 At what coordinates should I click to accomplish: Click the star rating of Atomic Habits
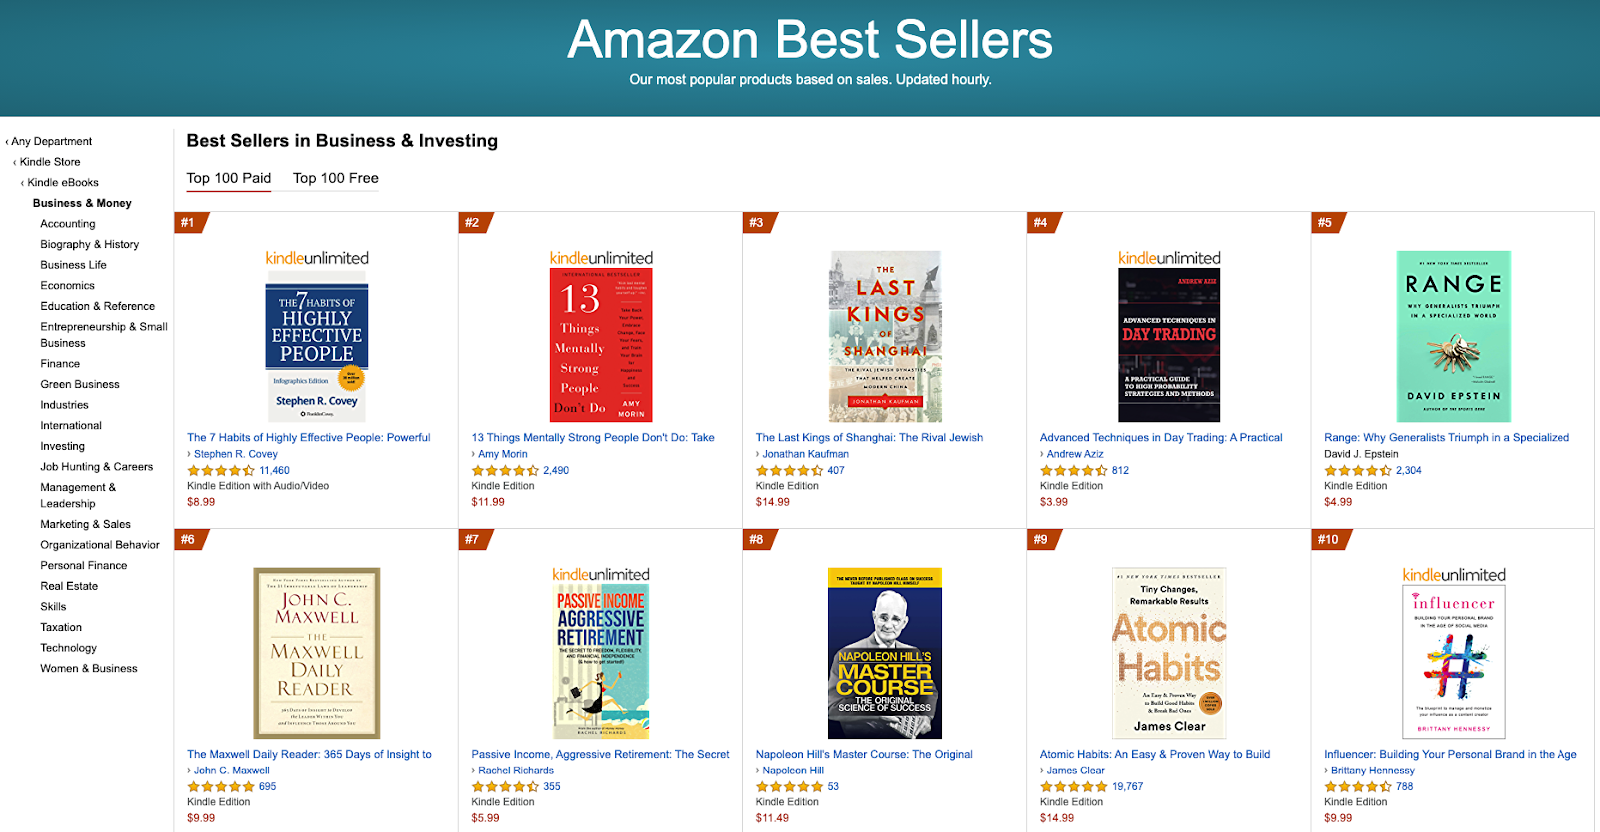point(1071,786)
